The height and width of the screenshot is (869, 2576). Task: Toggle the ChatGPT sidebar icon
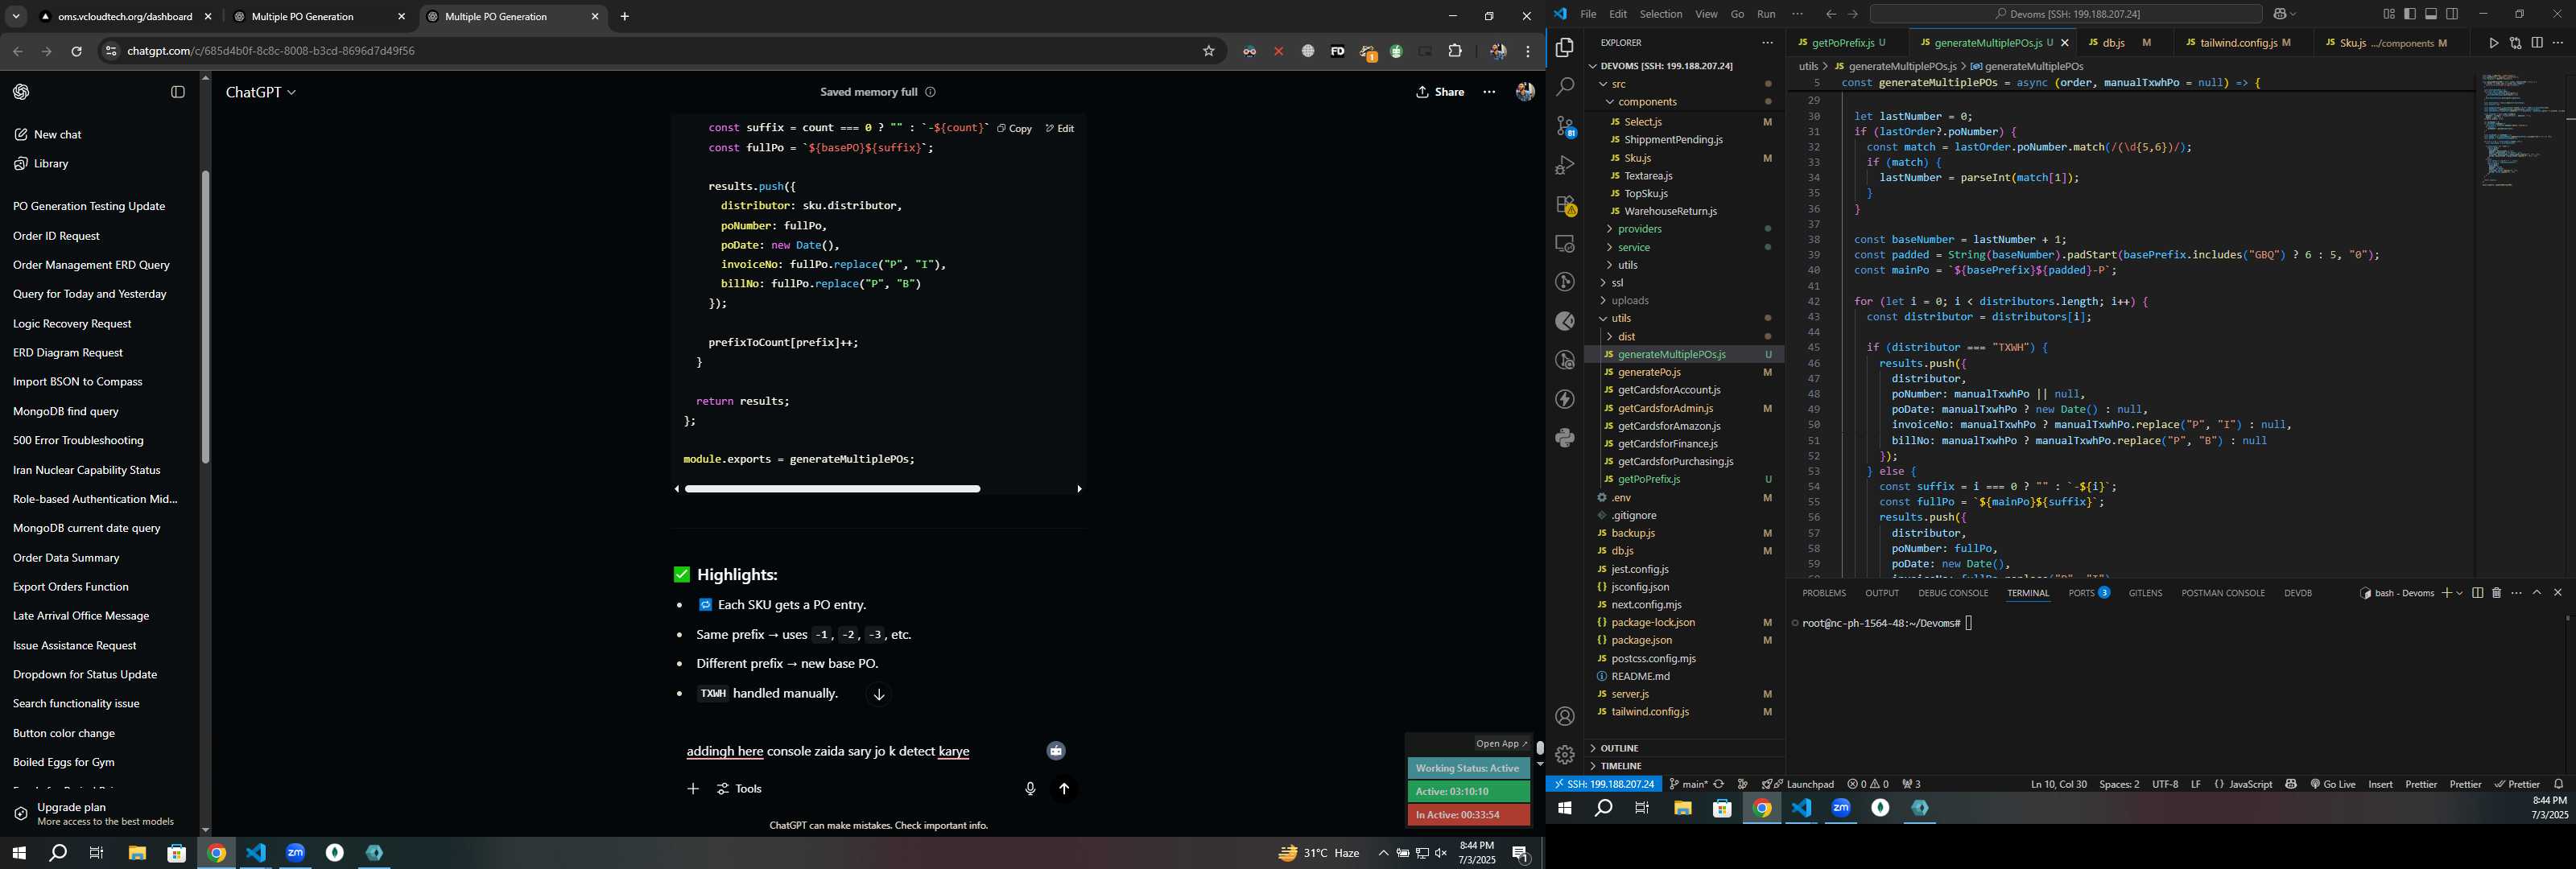tap(178, 92)
